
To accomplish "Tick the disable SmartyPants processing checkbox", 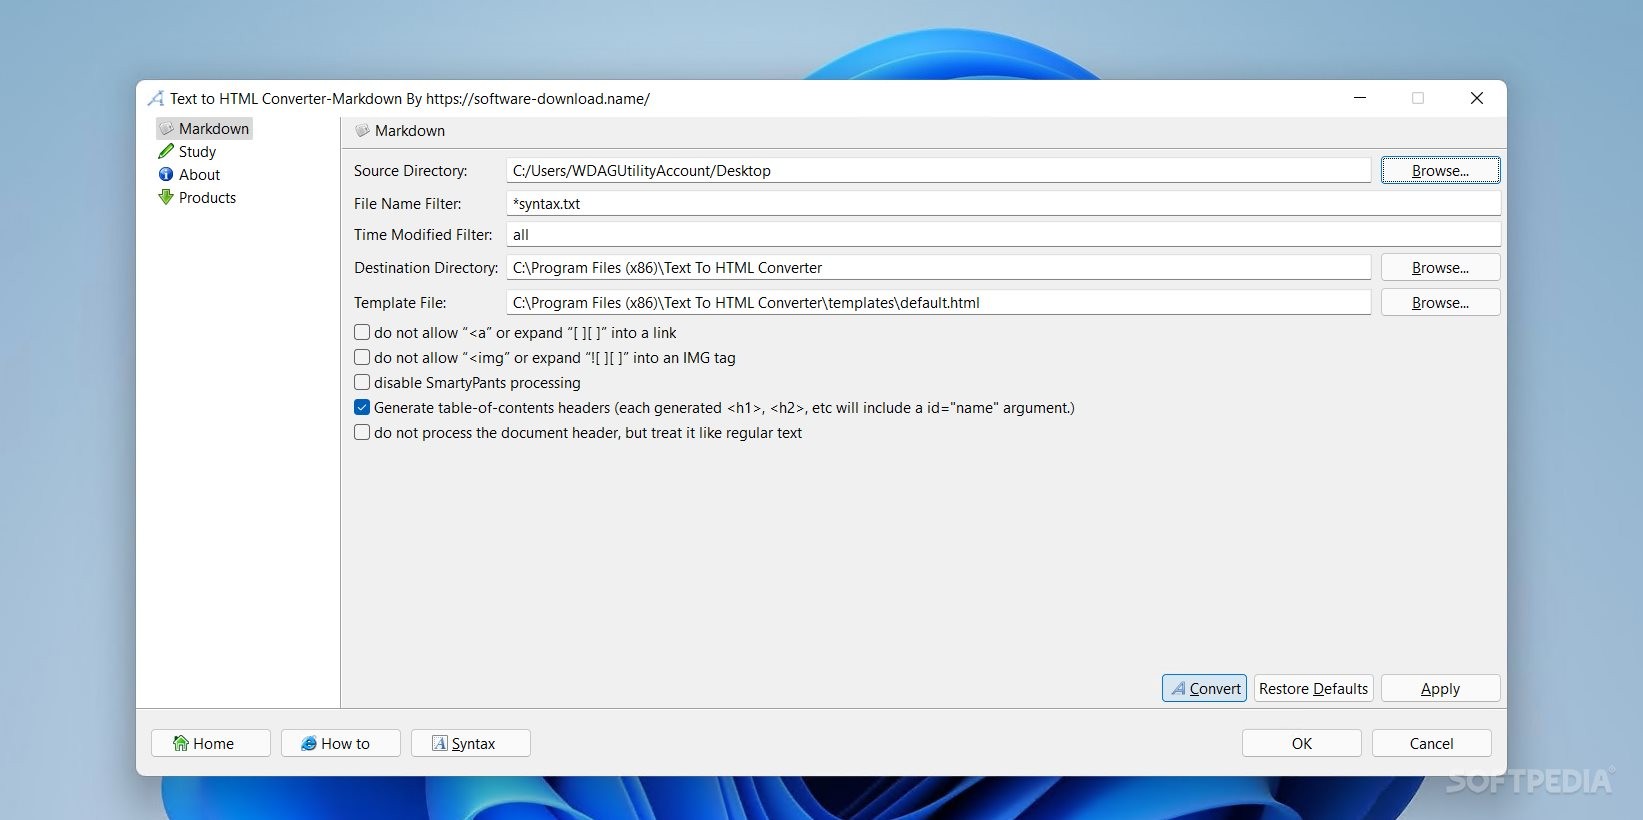I will click(362, 382).
